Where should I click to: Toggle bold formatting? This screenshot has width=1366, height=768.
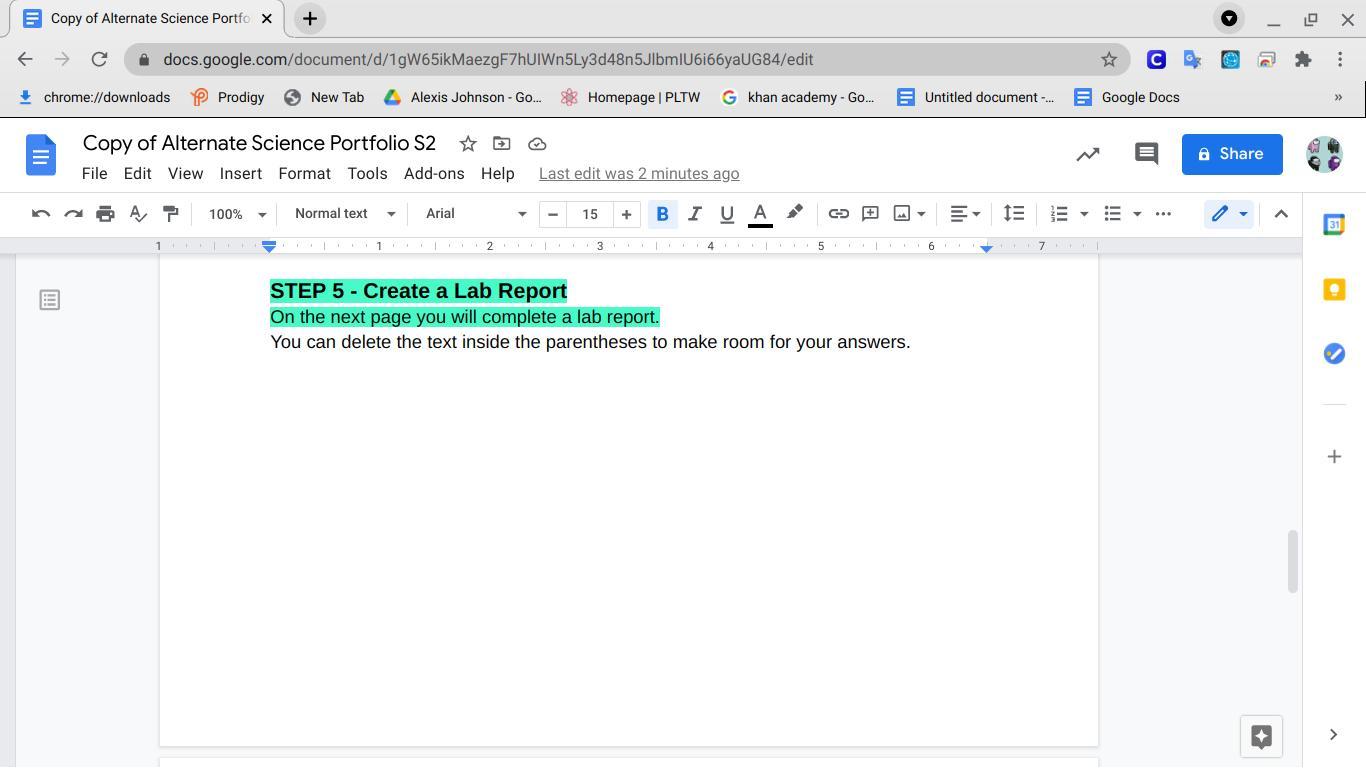(x=662, y=213)
